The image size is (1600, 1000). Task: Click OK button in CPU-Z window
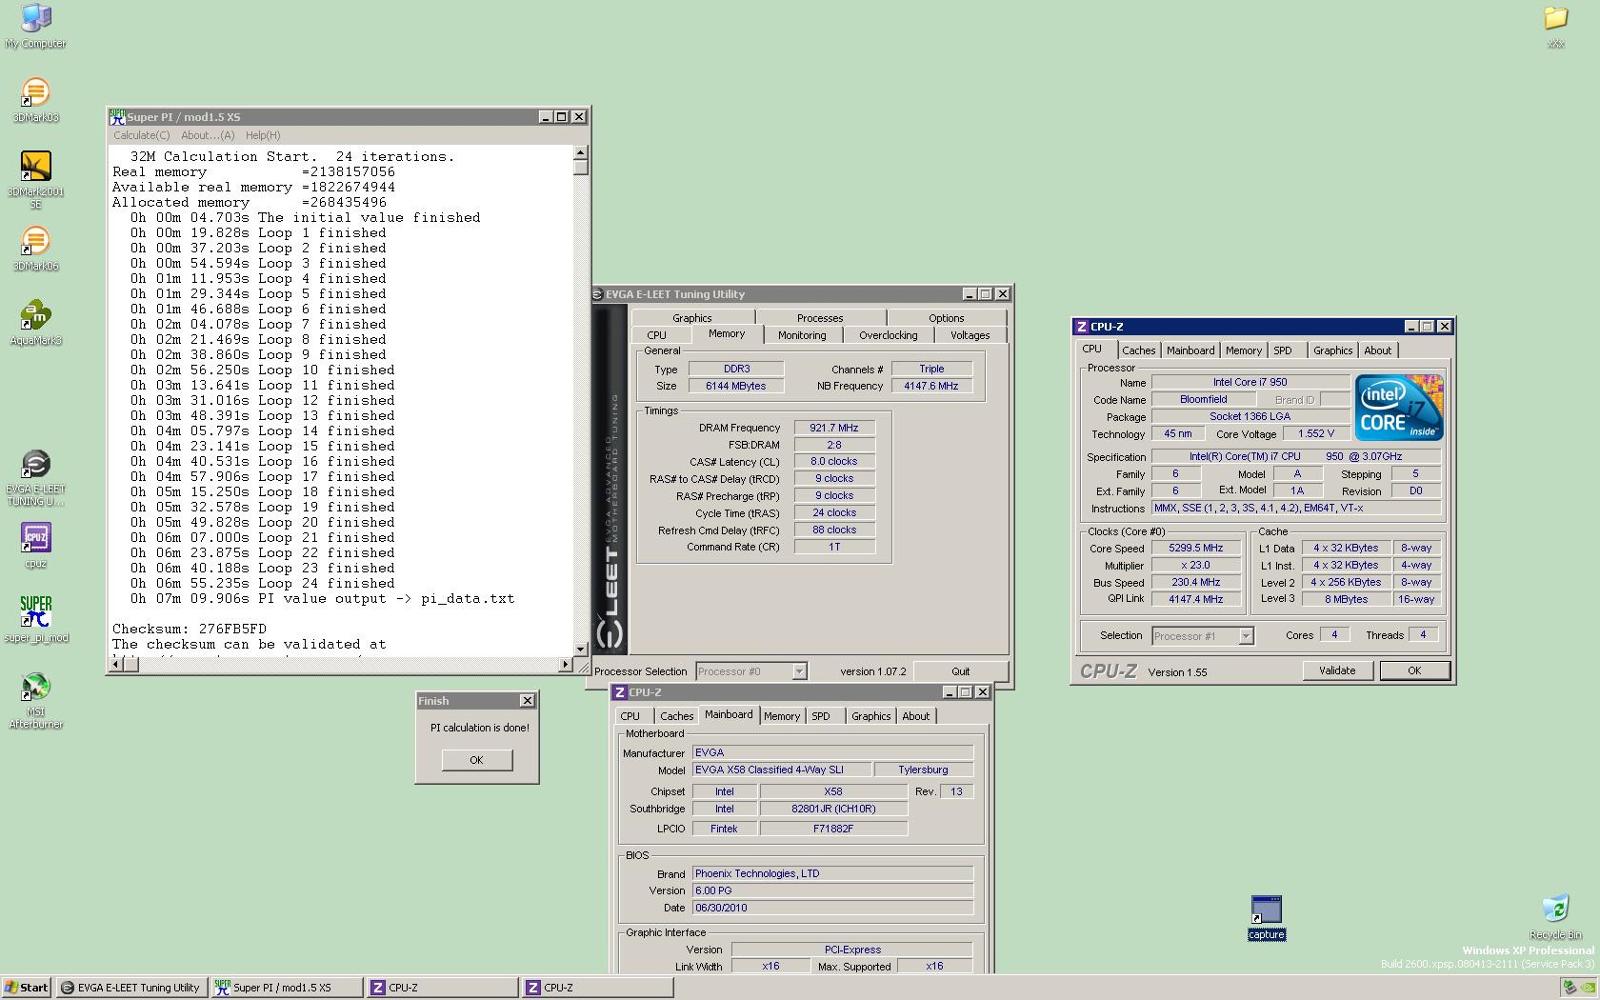(x=1414, y=671)
